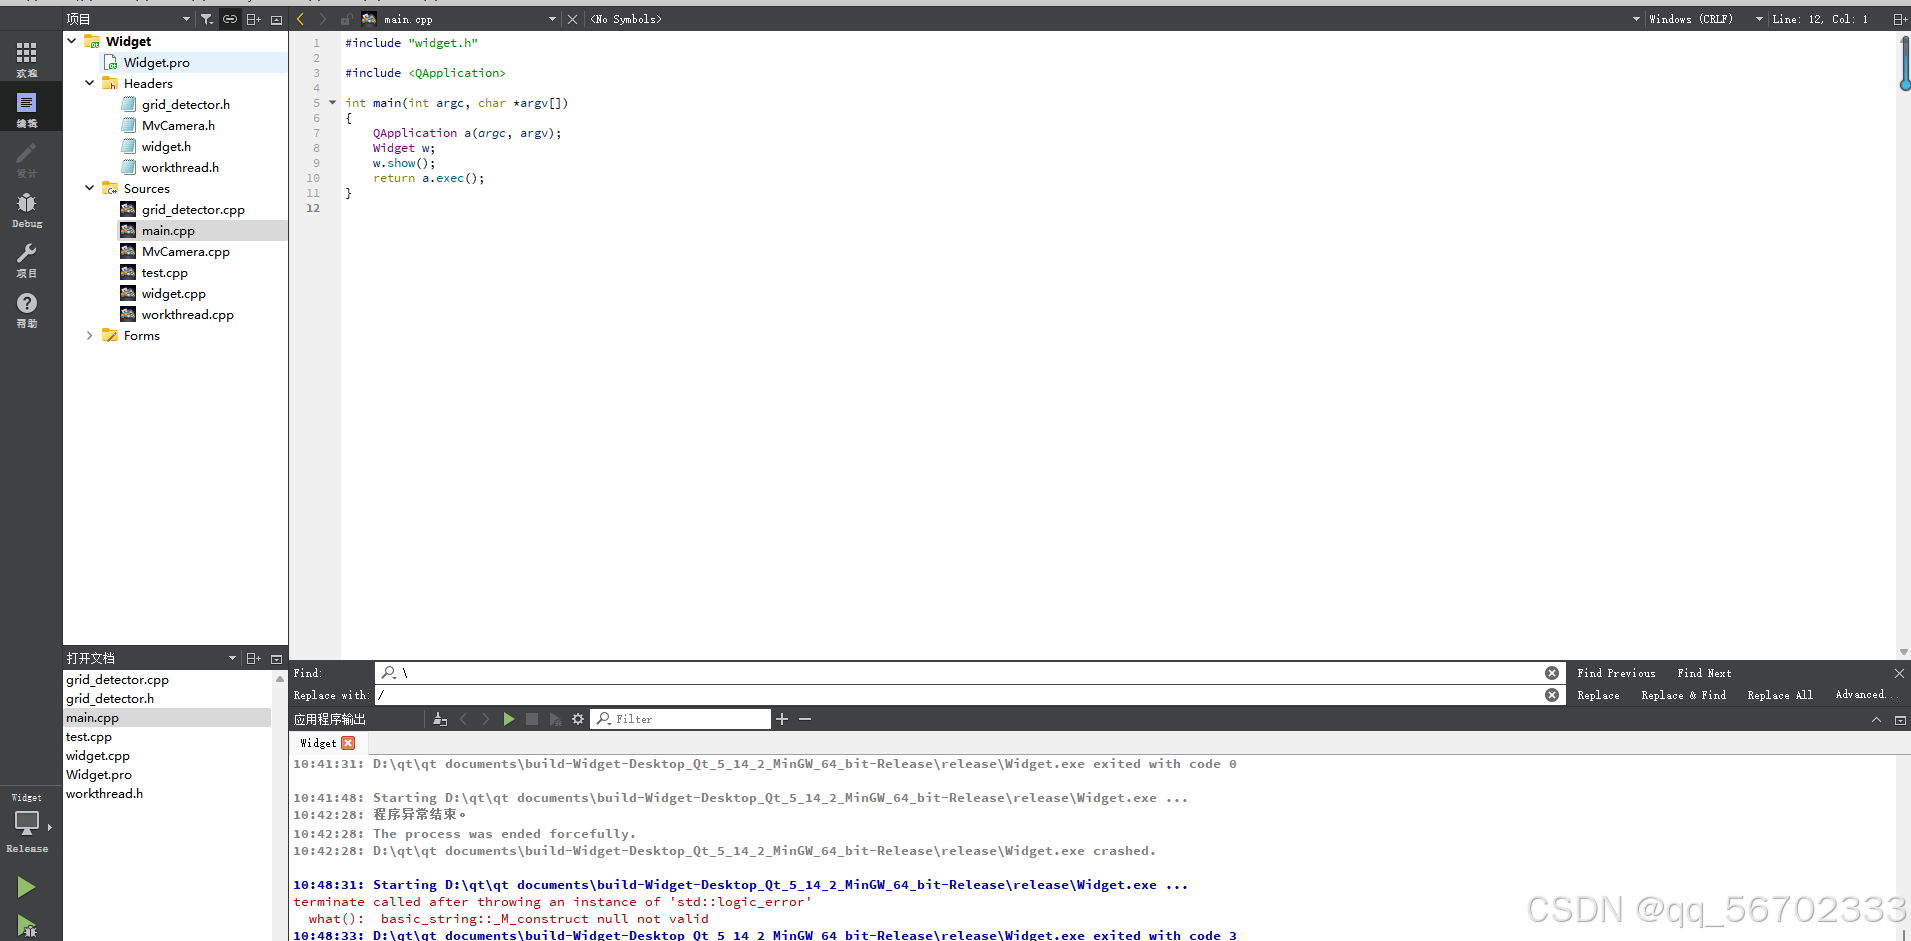Click the Replace All button
The height and width of the screenshot is (941, 1911).
point(1780,695)
